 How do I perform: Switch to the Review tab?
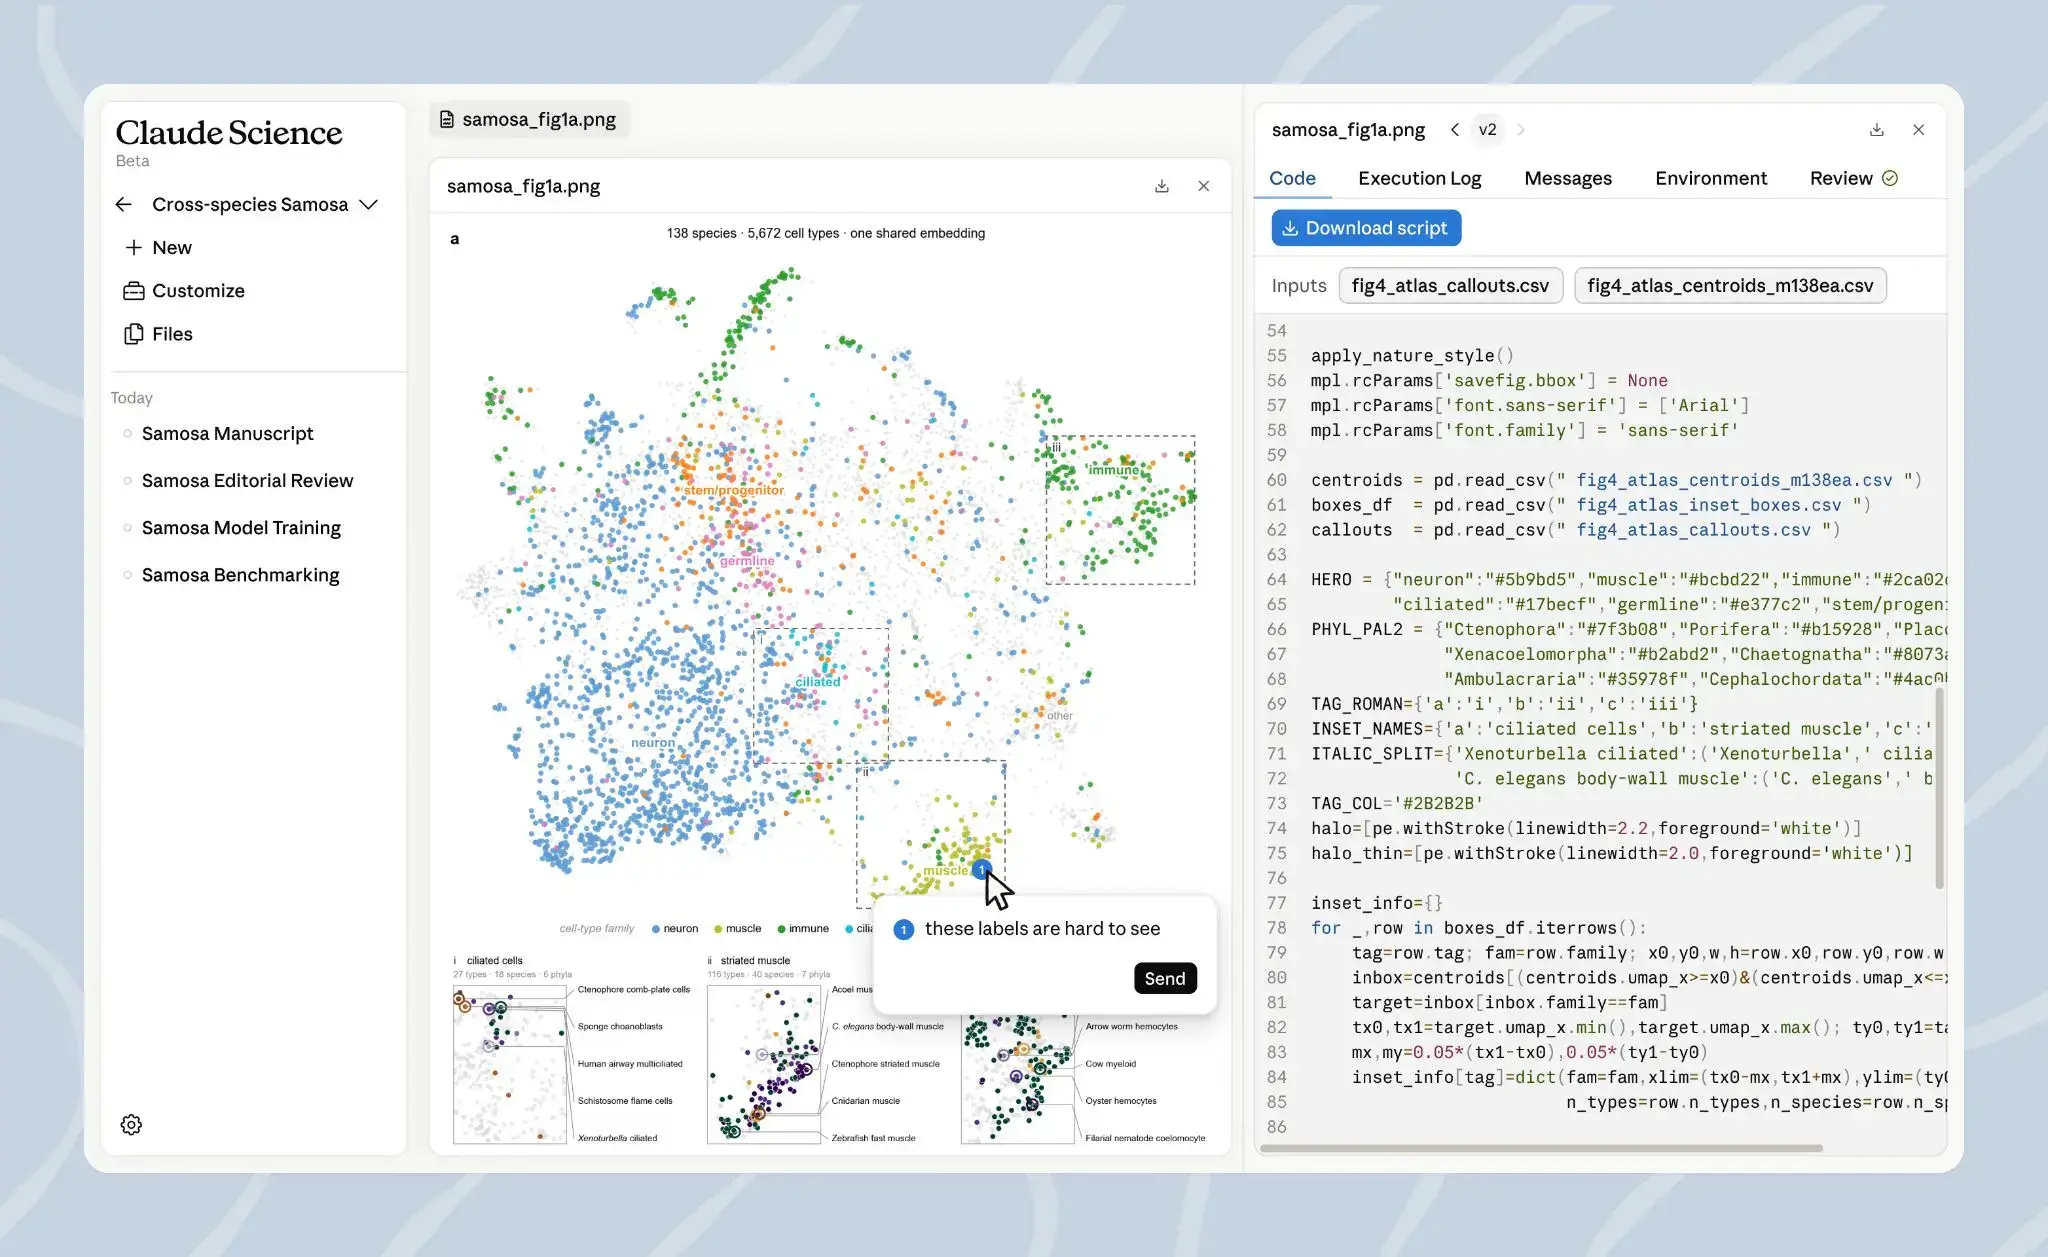[x=1853, y=178]
